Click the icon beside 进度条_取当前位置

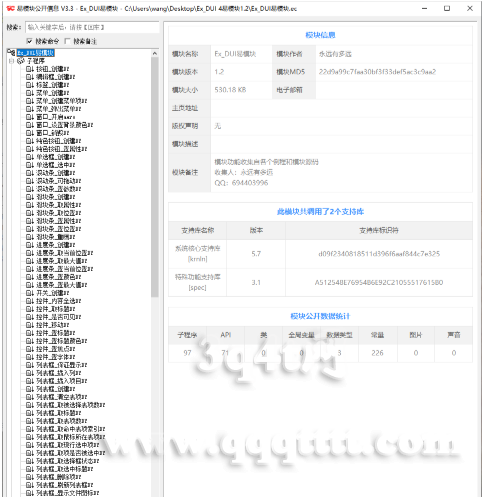tap(30, 253)
